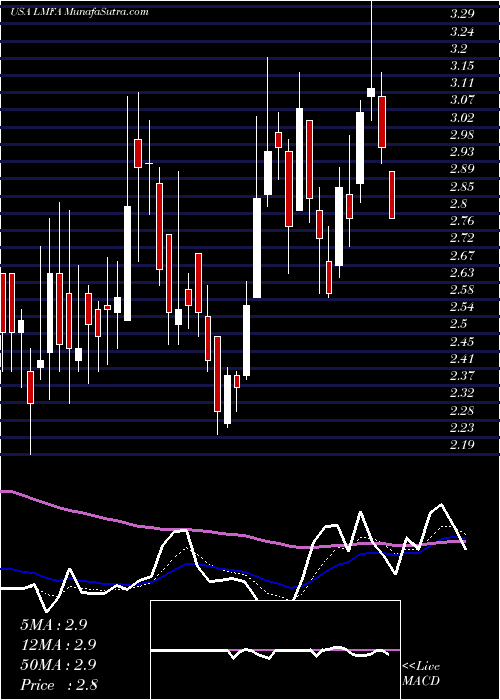Select the 2.54 price level label
This screenshot has width=500, height=700.
click(461, 307)
